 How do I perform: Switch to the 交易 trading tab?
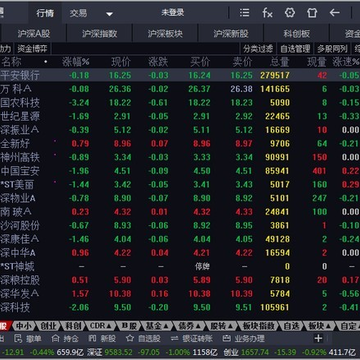78,13
